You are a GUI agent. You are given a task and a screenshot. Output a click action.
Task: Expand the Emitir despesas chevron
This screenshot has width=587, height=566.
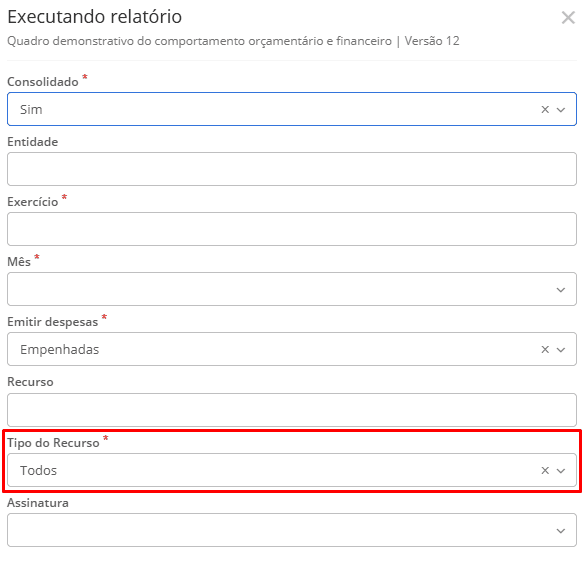(560, 350)
